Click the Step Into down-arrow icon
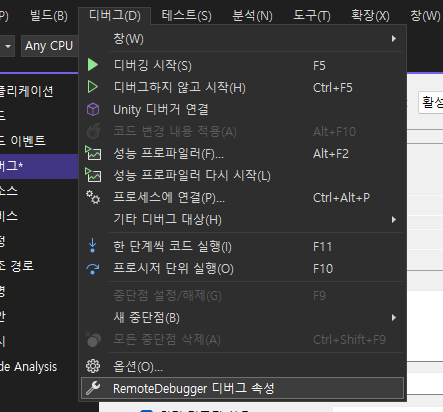This screenshot has width=443, height=412. point(92,246)
